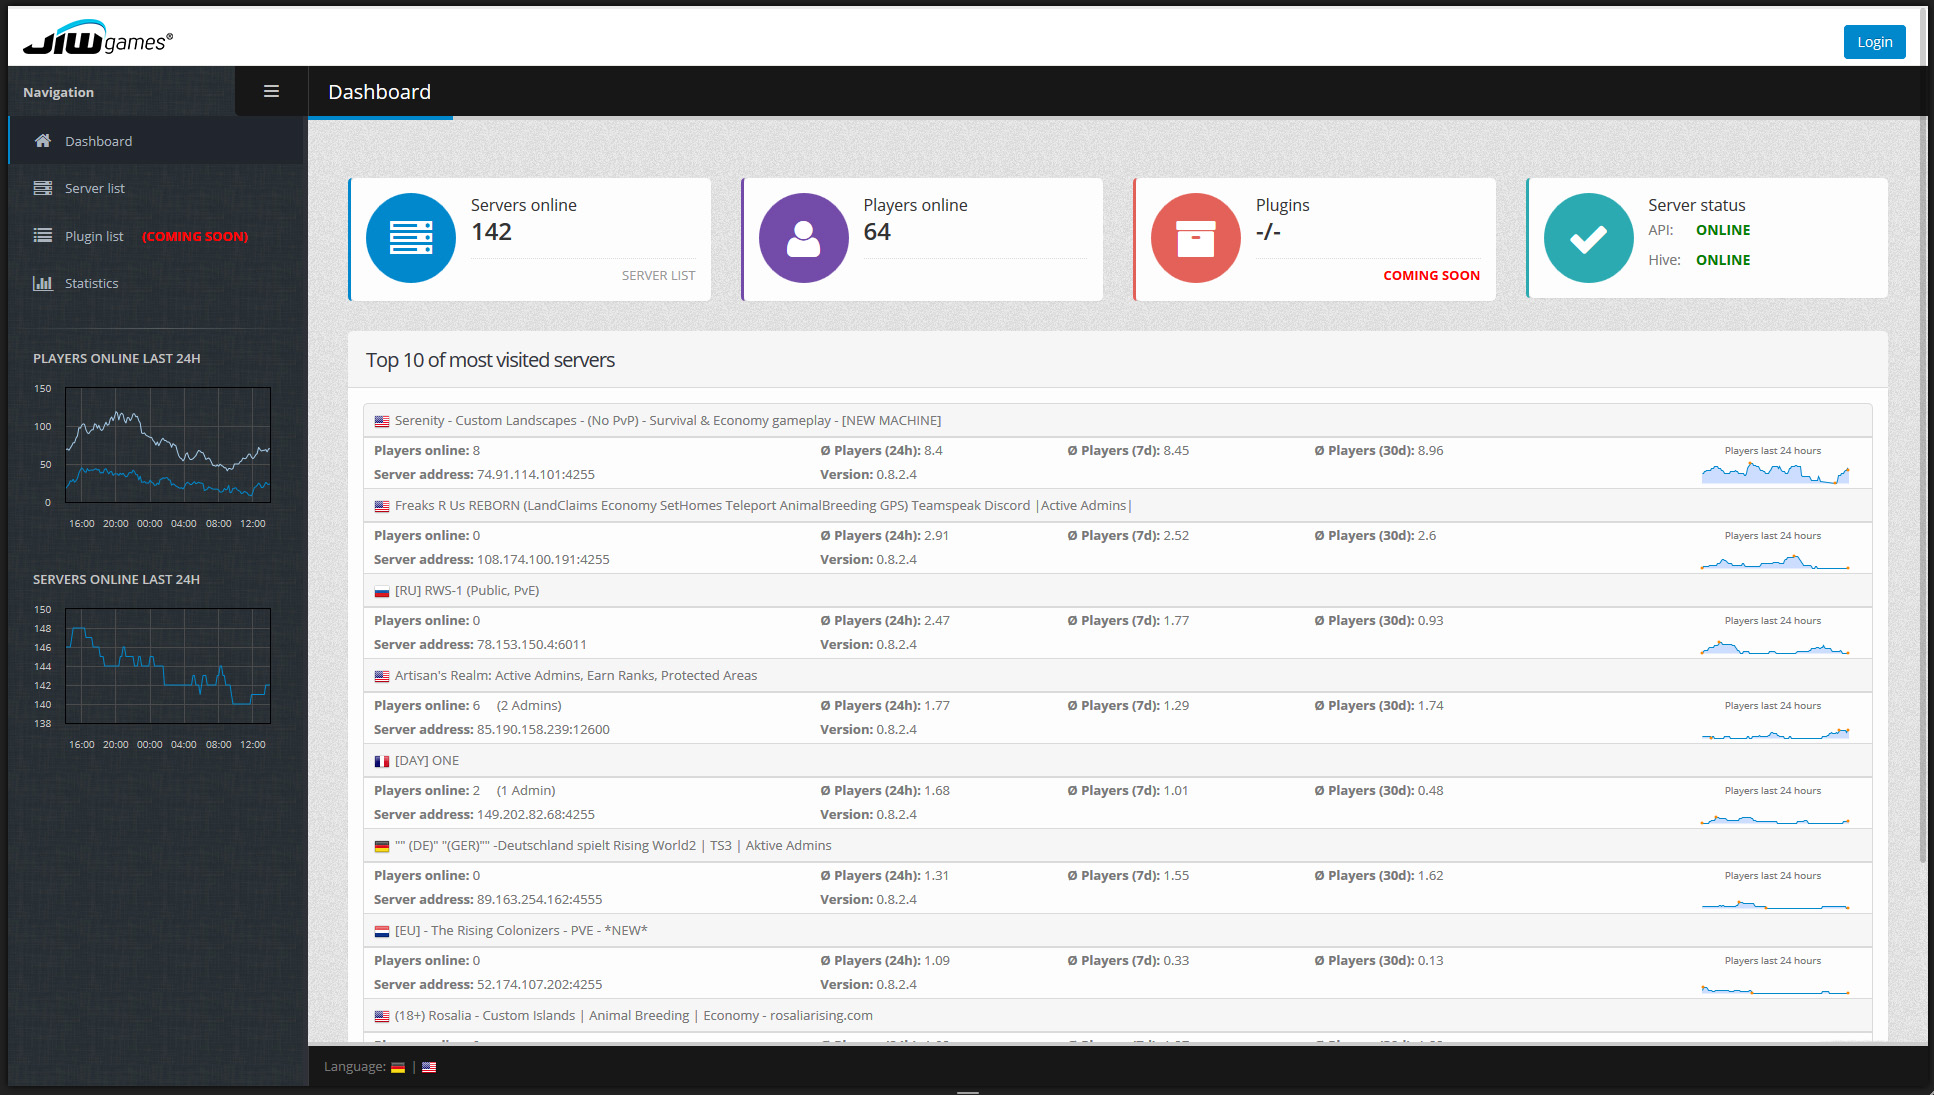The image size is (1934, 1095).
Task: Click Serenity players last 24 hours sparkline
Action: point(1775,472)
